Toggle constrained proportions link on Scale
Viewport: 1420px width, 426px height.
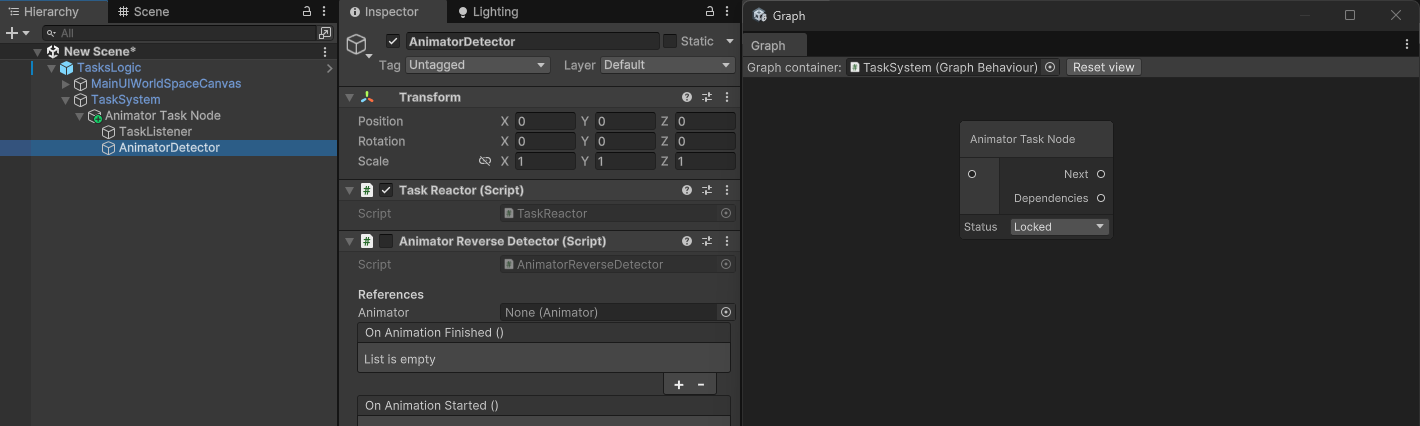tap(485, 161)
